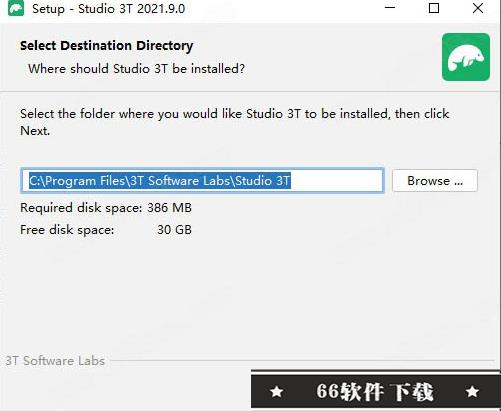
Task: Click the highlighted C:\Program Files path text
Action: click(x=160, y=181)
